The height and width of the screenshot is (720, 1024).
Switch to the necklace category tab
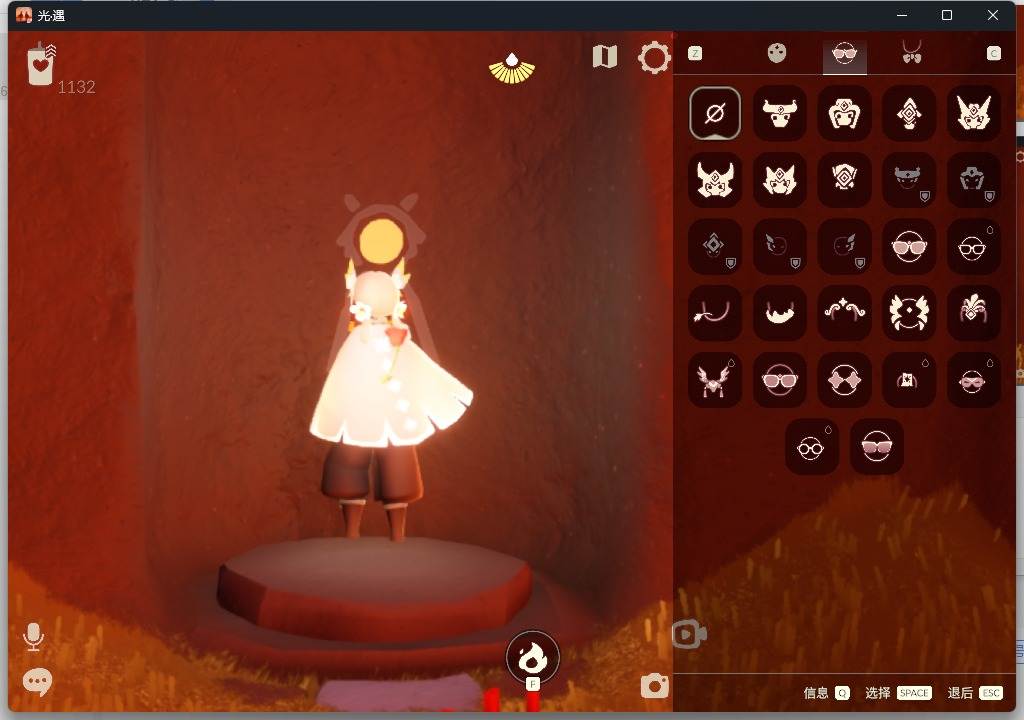912,52
